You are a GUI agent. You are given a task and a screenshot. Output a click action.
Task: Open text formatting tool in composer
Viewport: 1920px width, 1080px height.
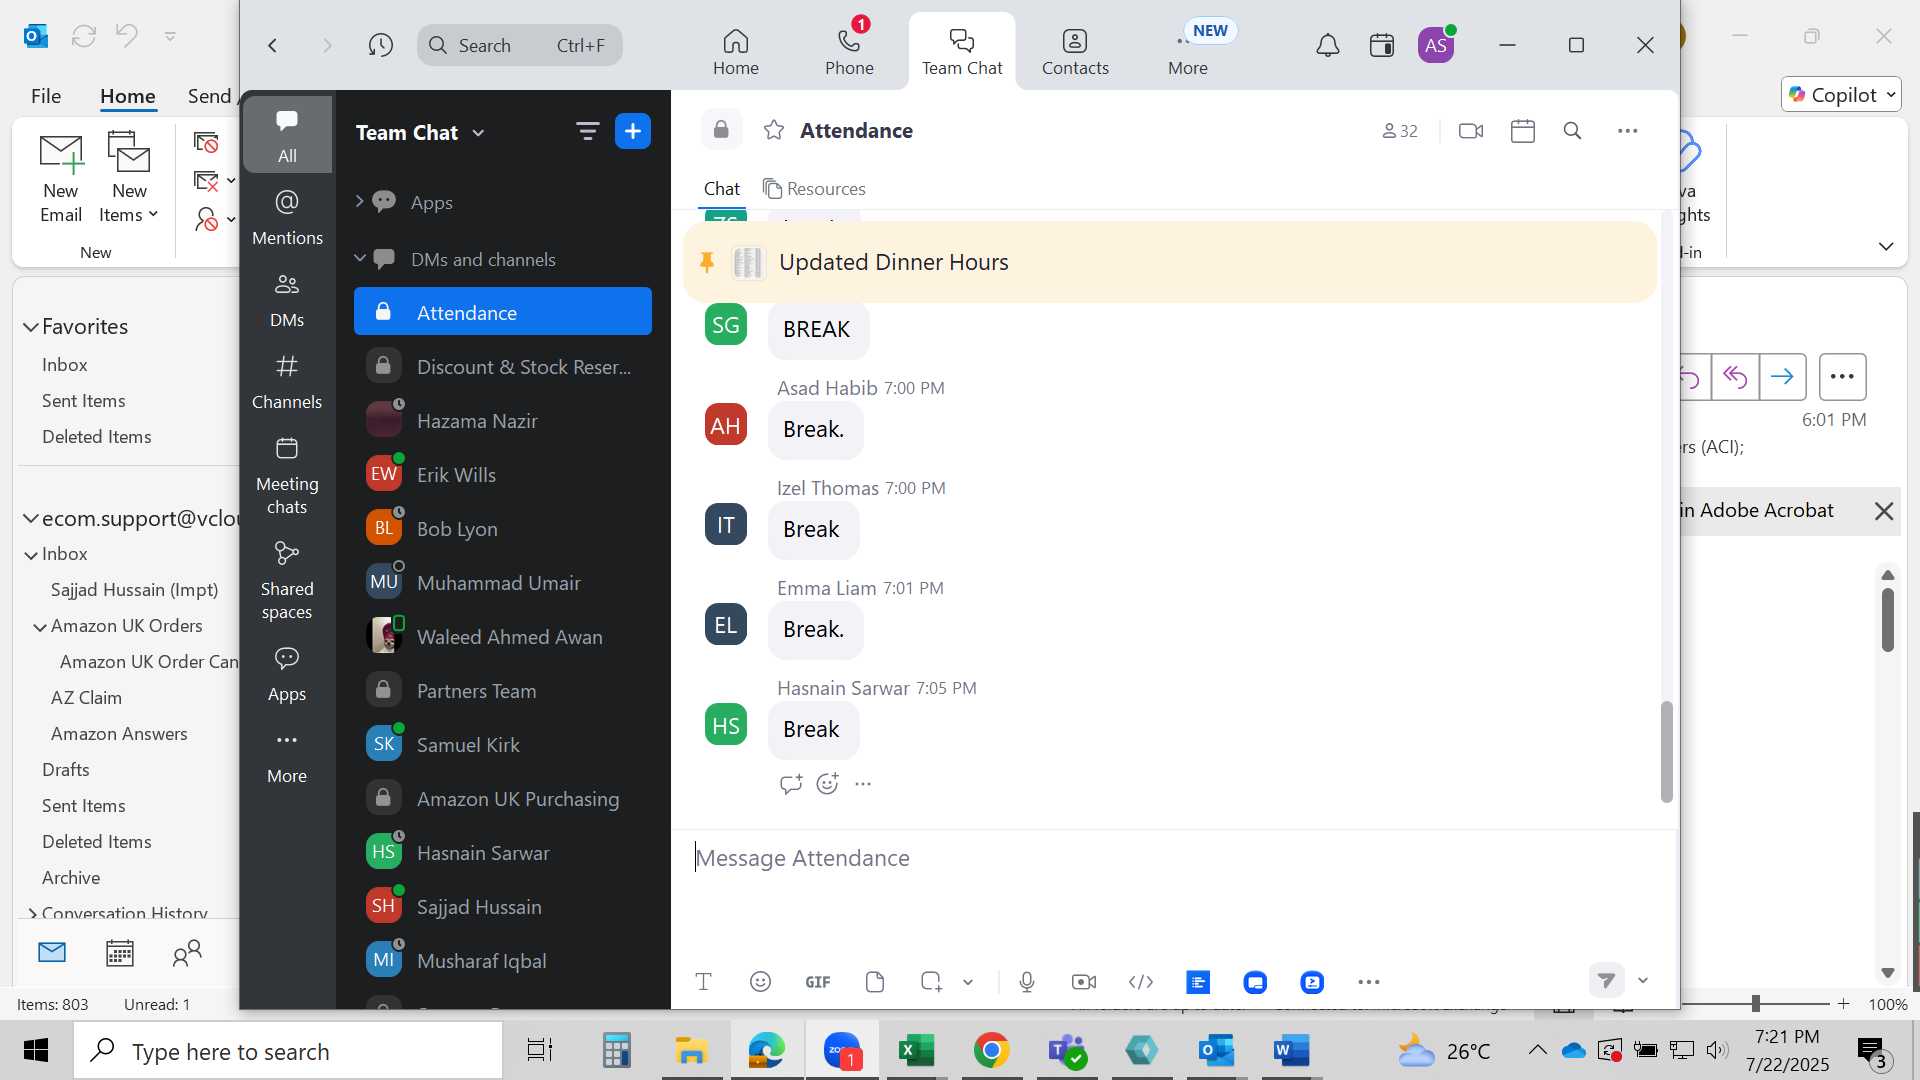coord(703,982)
